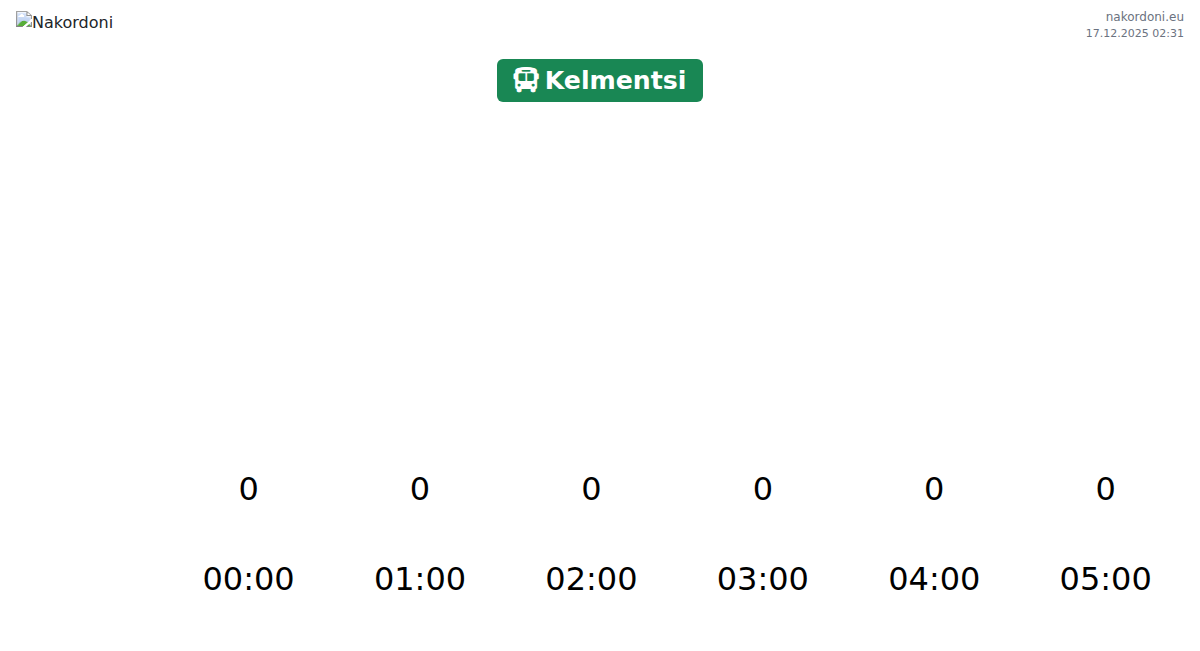Select the 00:00 hour label
The image size is (1200, 651).
[248, 579]
